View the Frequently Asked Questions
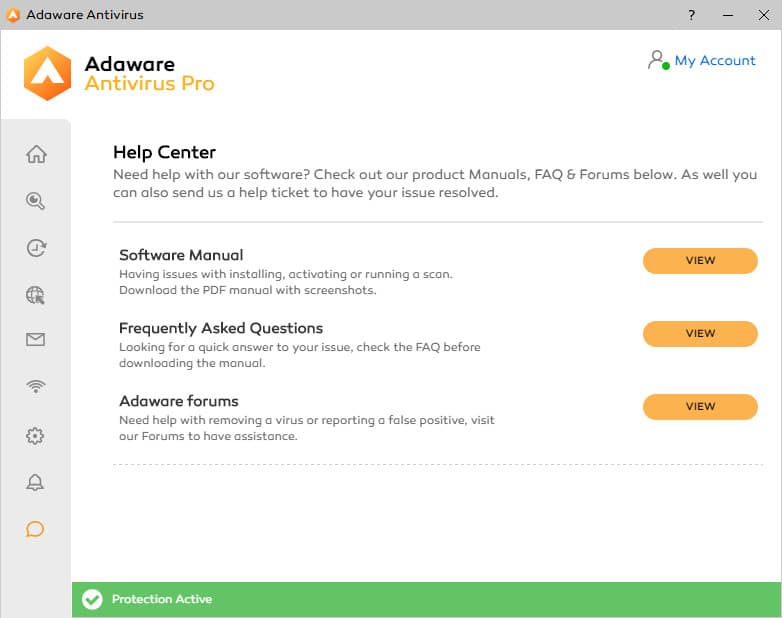The width and height of the screenshot is (782, 618). point(700,333)
